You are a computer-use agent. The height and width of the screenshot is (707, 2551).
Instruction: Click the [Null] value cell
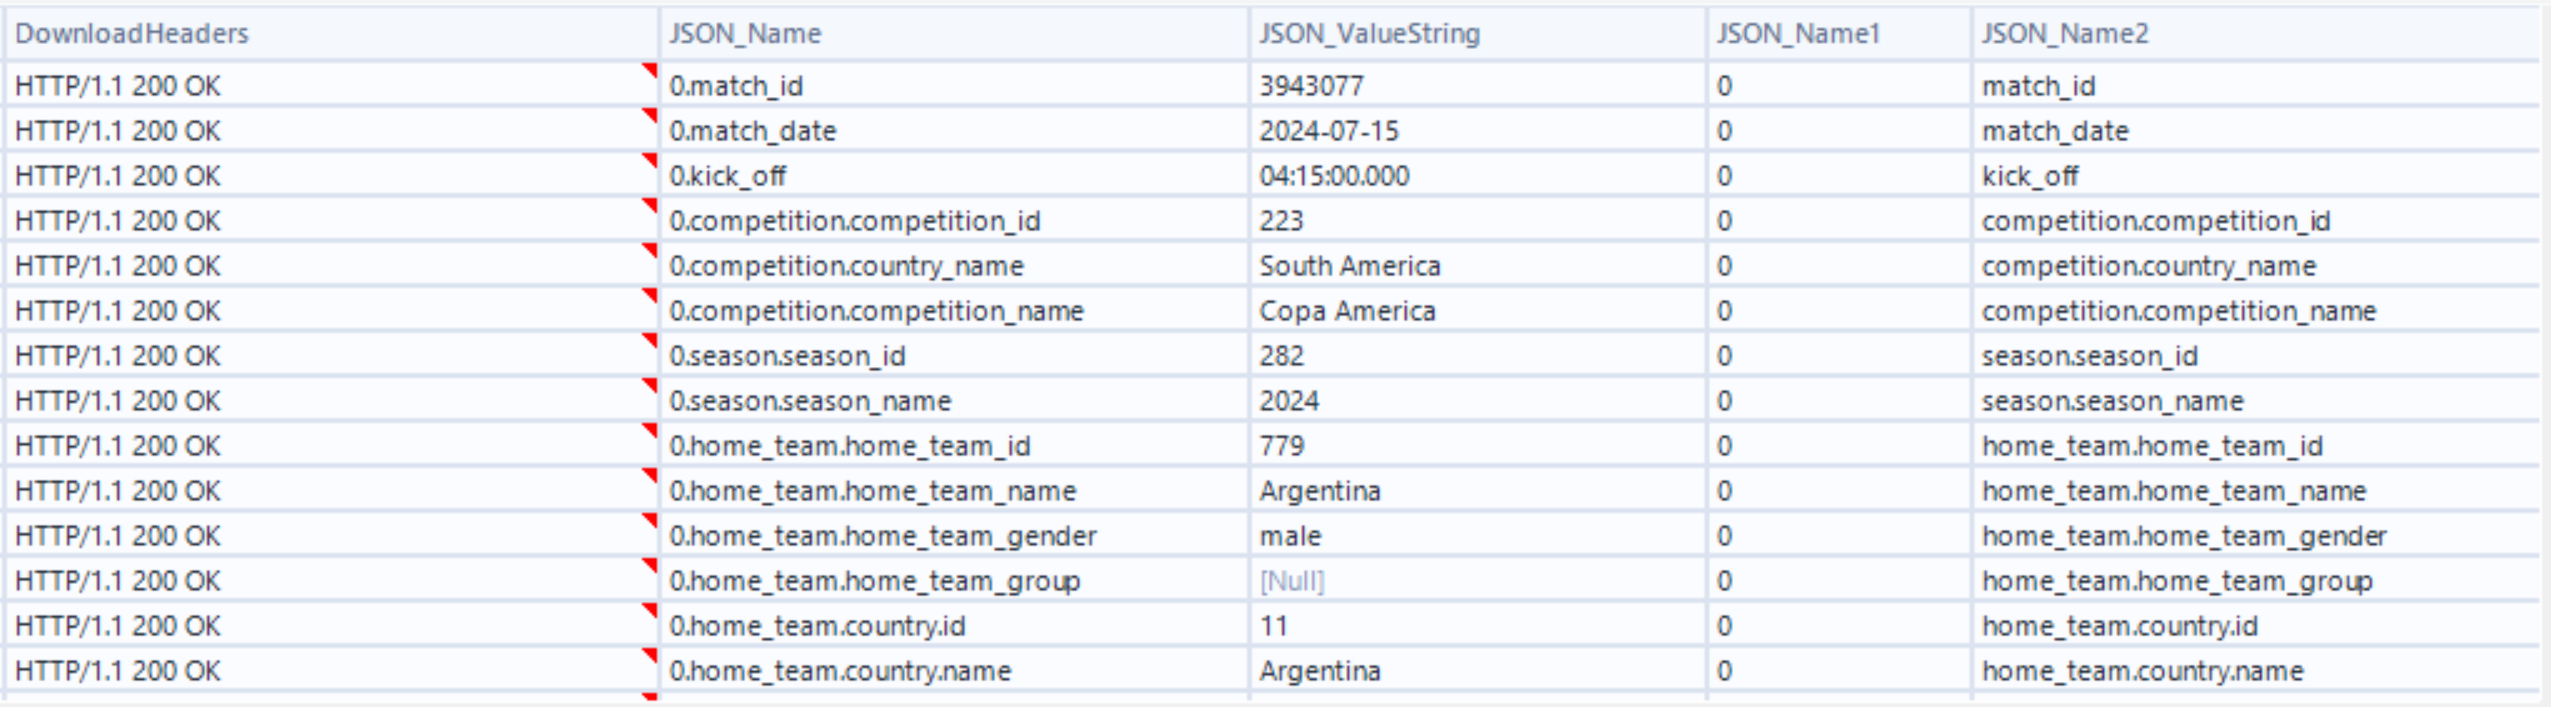click(1292, 581)
